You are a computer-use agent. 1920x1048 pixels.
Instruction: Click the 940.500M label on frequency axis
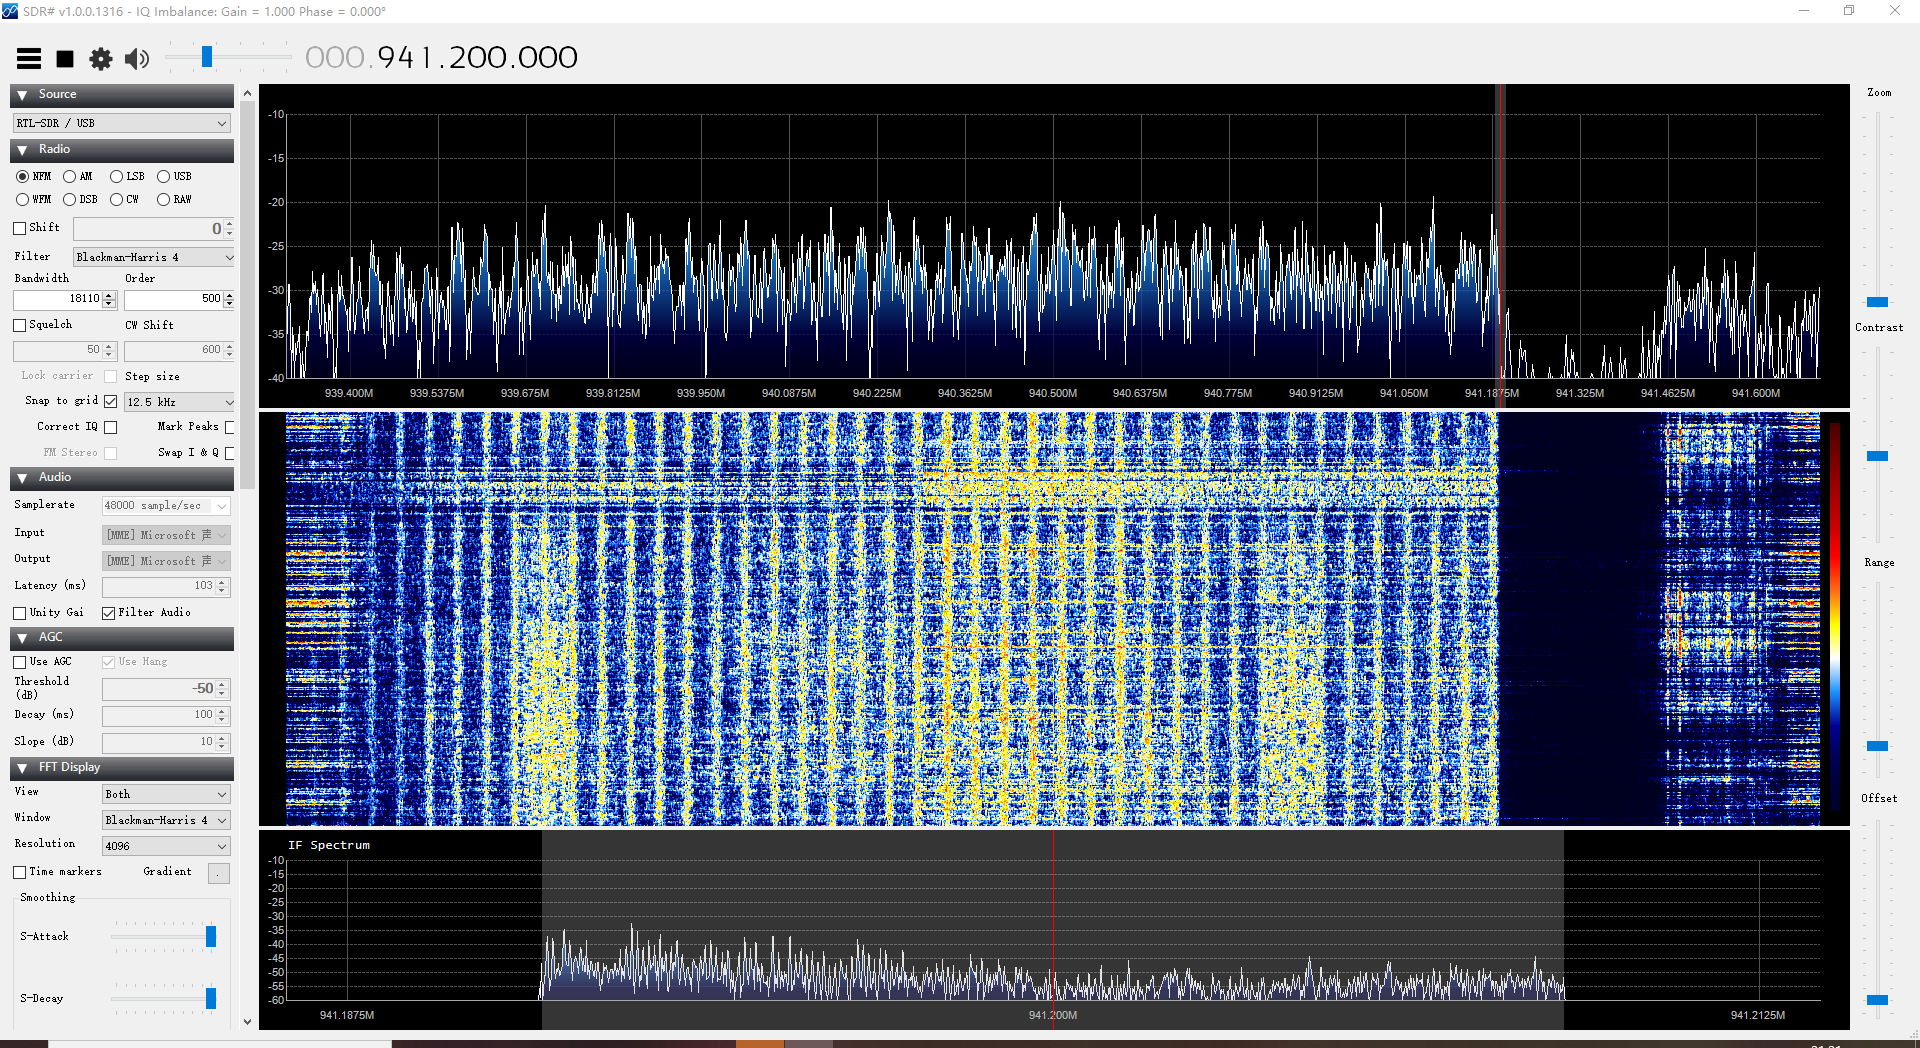[1052, 393]
